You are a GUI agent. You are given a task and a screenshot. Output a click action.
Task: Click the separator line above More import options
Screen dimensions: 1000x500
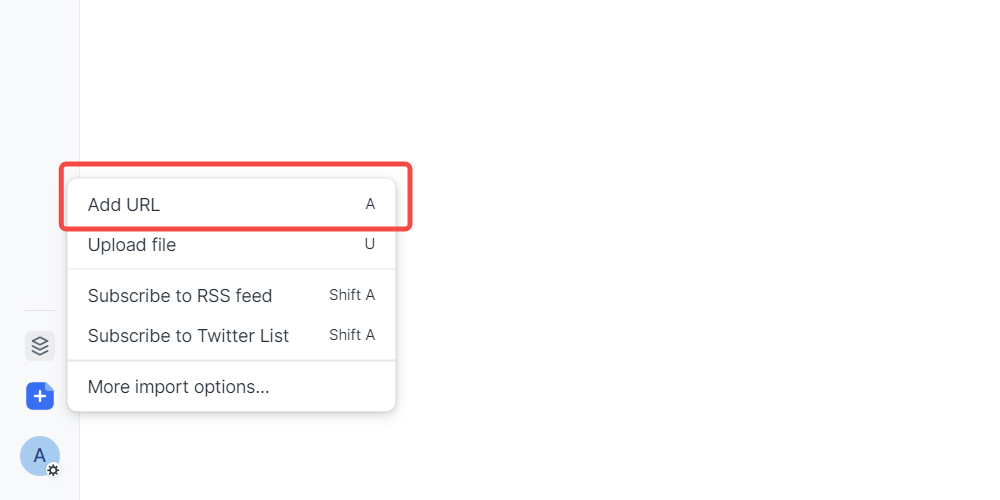(x=231, y=361)
